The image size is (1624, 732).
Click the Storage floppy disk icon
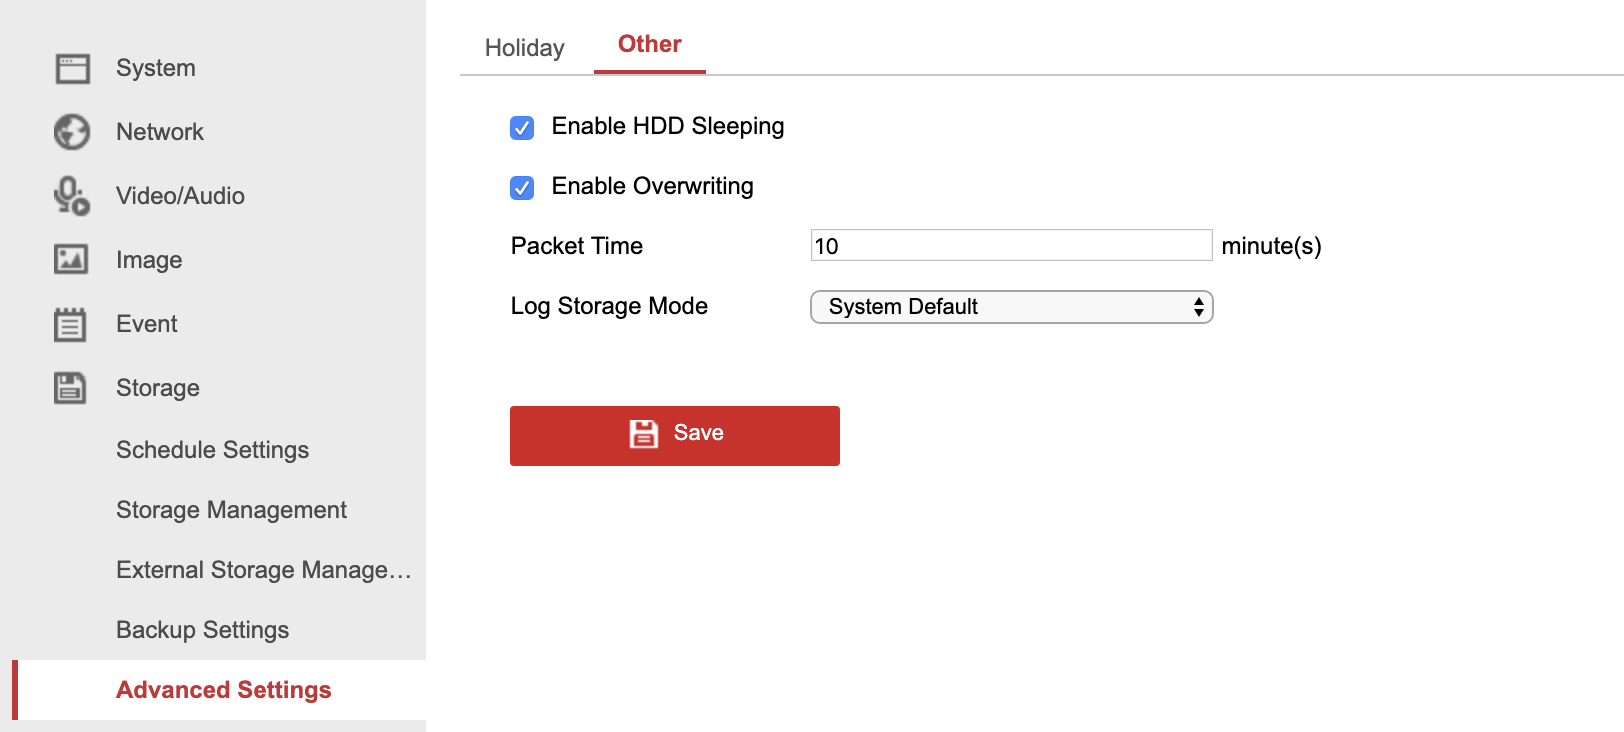[x=70, y=388]
